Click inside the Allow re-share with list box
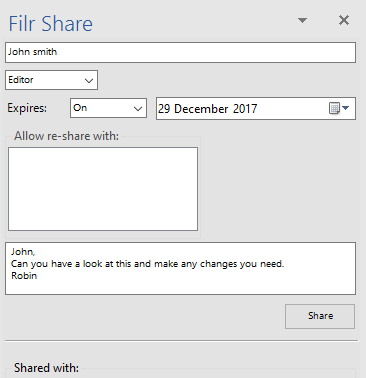The height and width of the screenshot is (378, 366). point(103,189)
